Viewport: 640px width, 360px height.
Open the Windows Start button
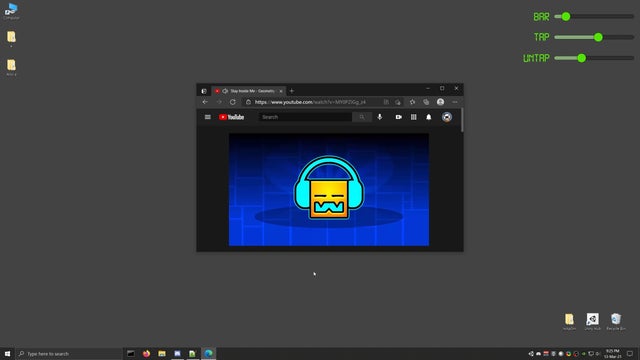coord(7,353)
